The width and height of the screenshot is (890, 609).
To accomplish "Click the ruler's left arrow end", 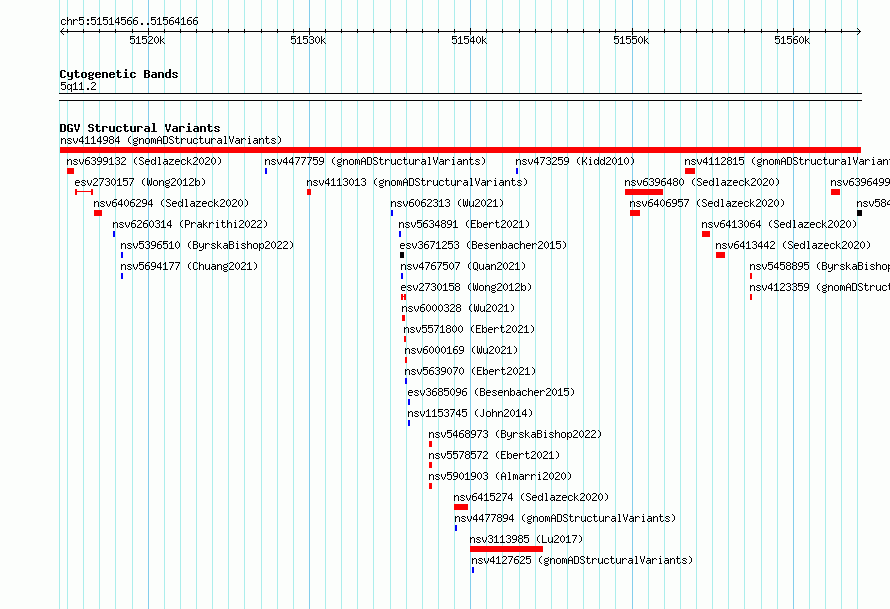I will click(62, 31).
